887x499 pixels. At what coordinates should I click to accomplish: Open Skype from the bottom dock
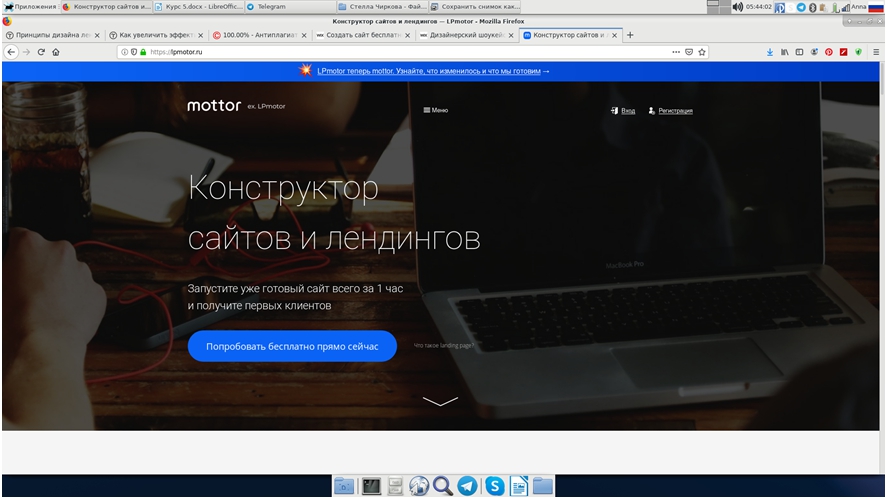pos(494,486)
